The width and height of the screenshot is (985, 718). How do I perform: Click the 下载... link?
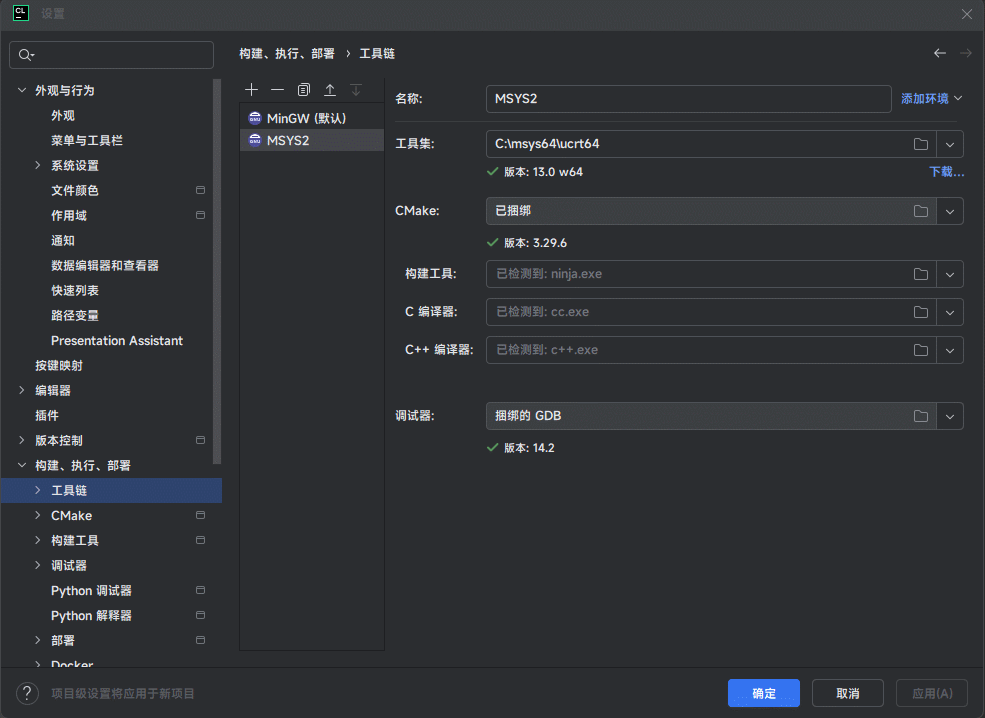pyautogui.click(x=946, y=172)
